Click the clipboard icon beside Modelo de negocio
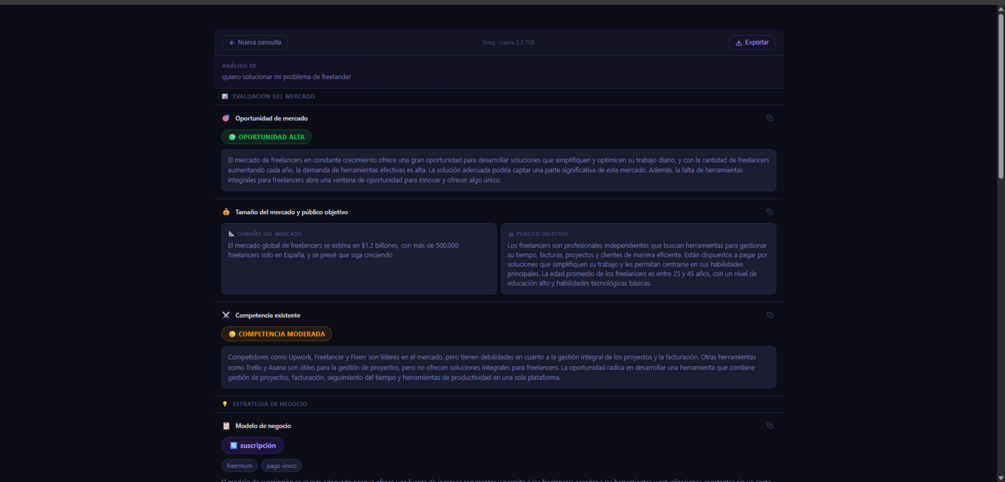 [x=226, y=426]
